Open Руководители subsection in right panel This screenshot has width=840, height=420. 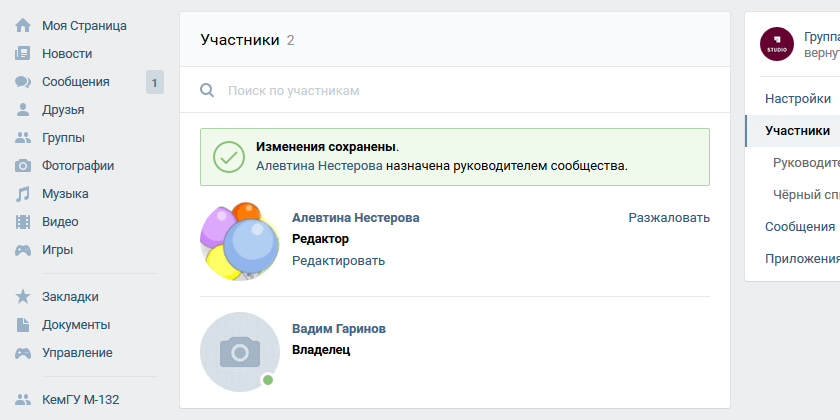tap(805, 163)
